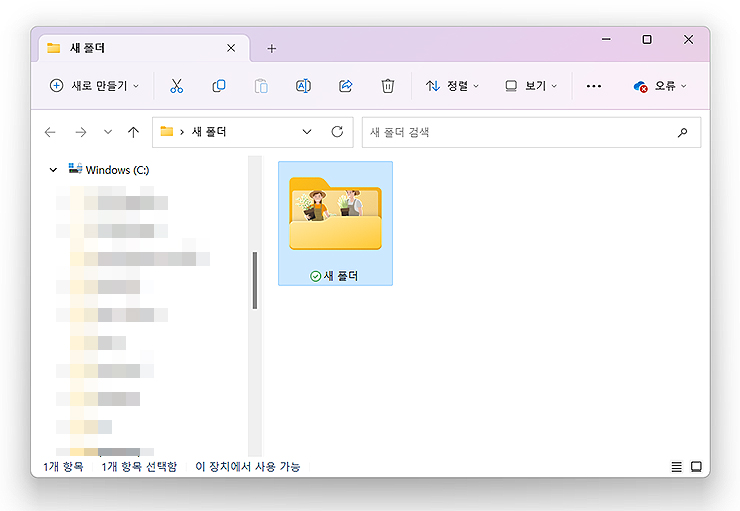Click the Cut scissors icon
740x511 pixels.
(177, 86)
